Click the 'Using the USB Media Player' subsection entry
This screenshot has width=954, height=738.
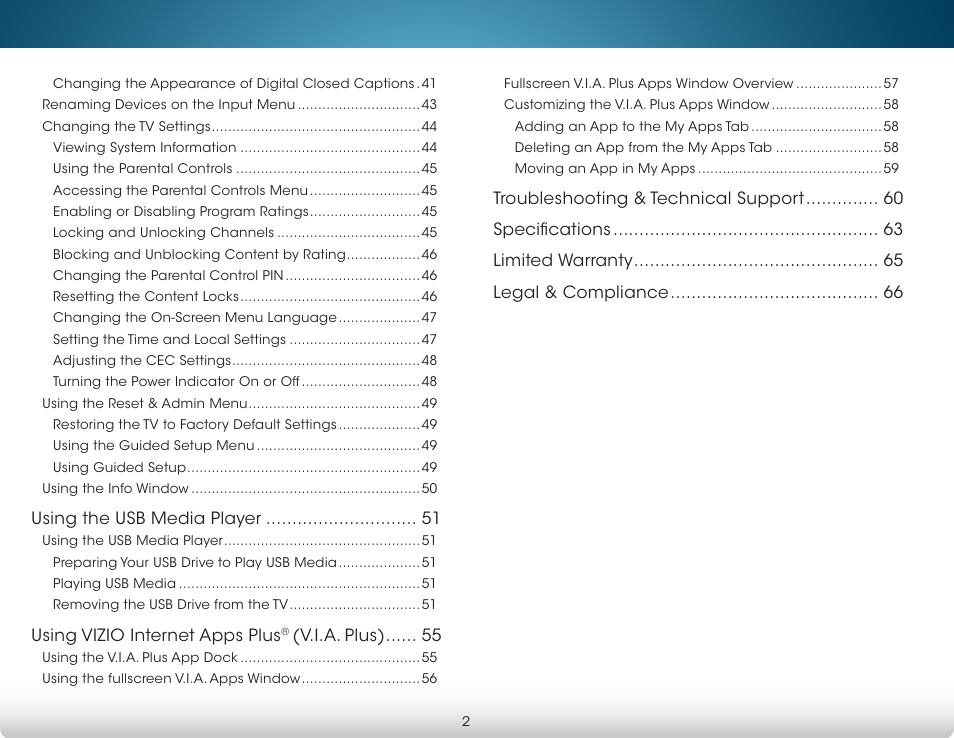coord(238,540)
